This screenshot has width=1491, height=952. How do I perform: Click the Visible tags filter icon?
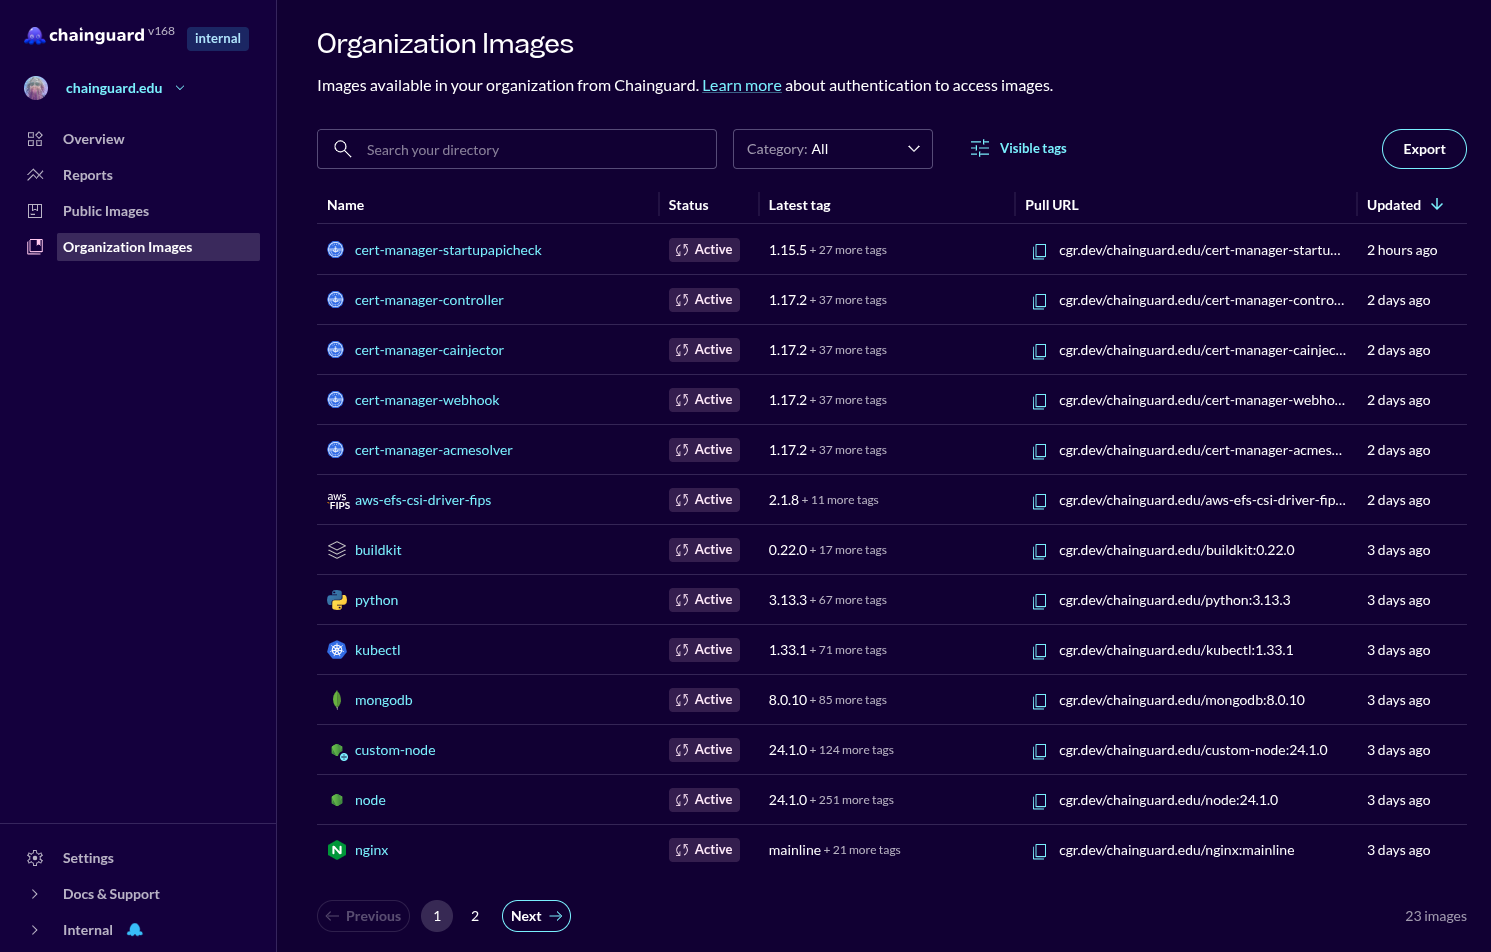coord(978,147)
